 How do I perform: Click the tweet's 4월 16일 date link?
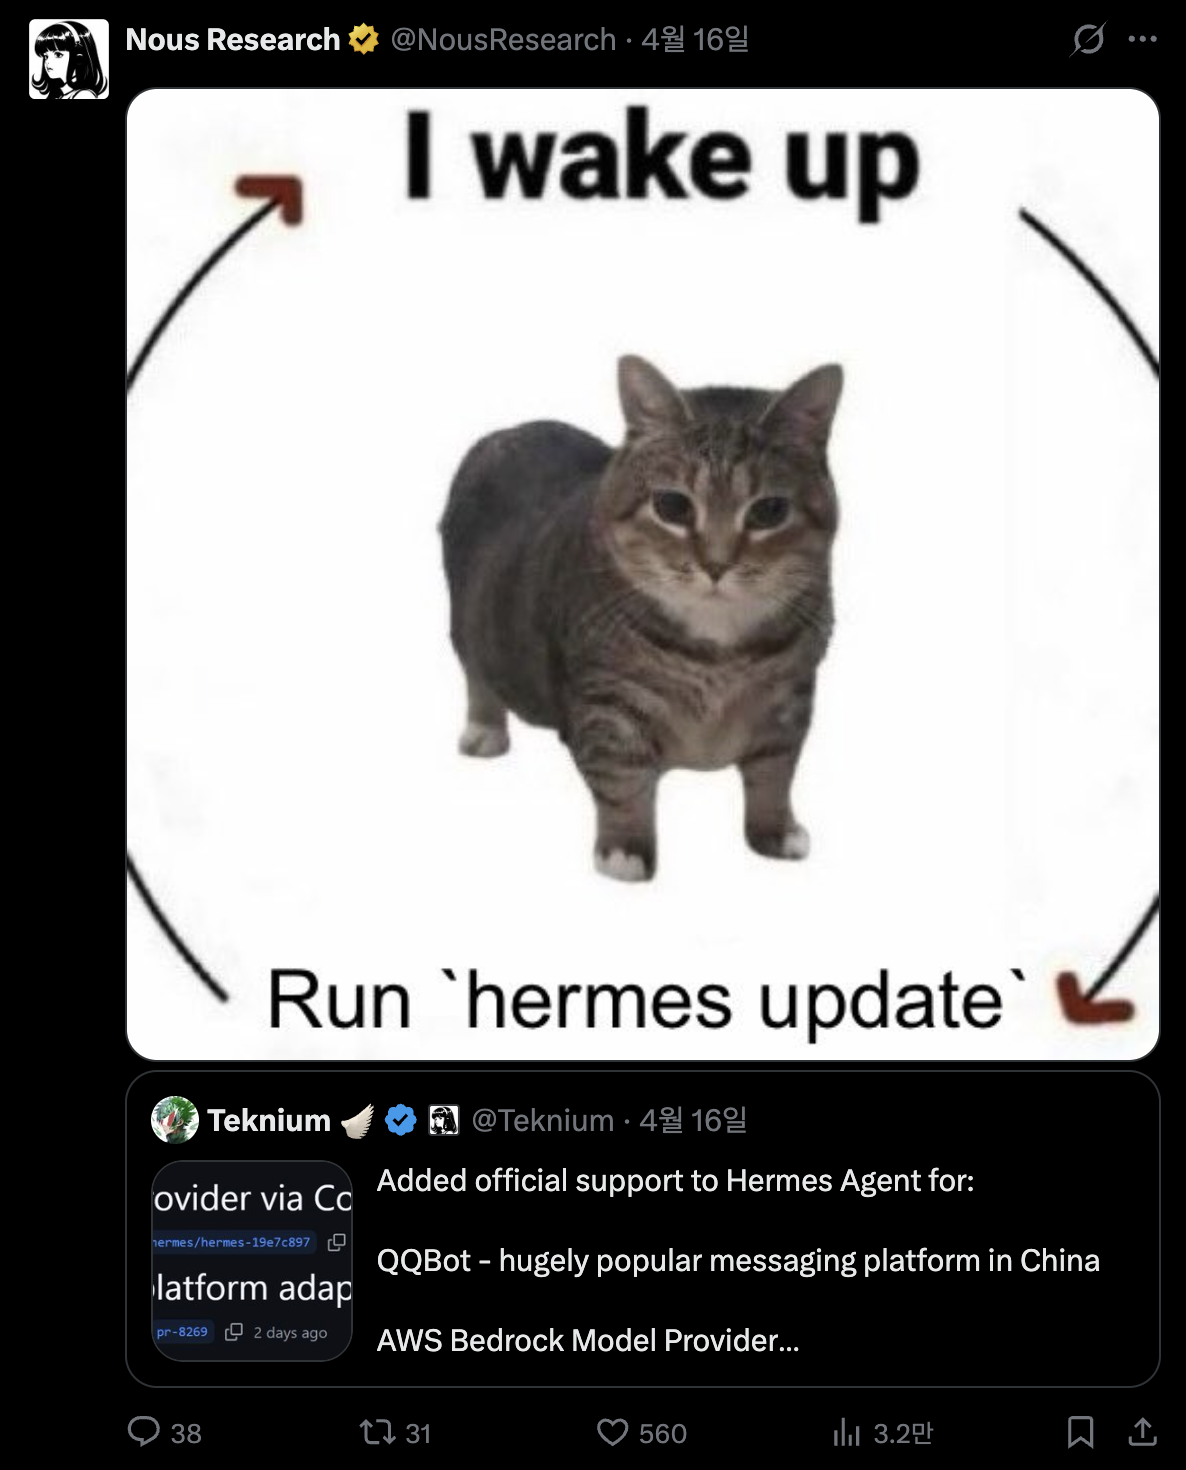pos(695,39)
